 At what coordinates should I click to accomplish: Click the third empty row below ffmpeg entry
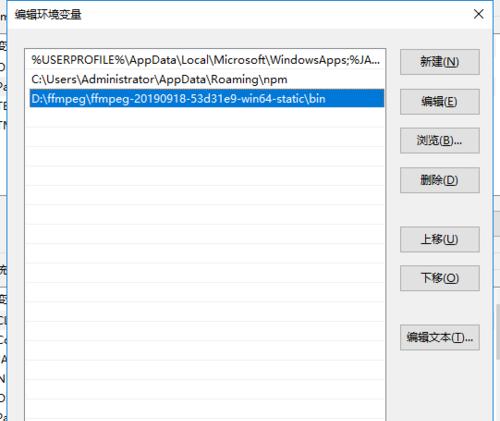tap(207, 156)
